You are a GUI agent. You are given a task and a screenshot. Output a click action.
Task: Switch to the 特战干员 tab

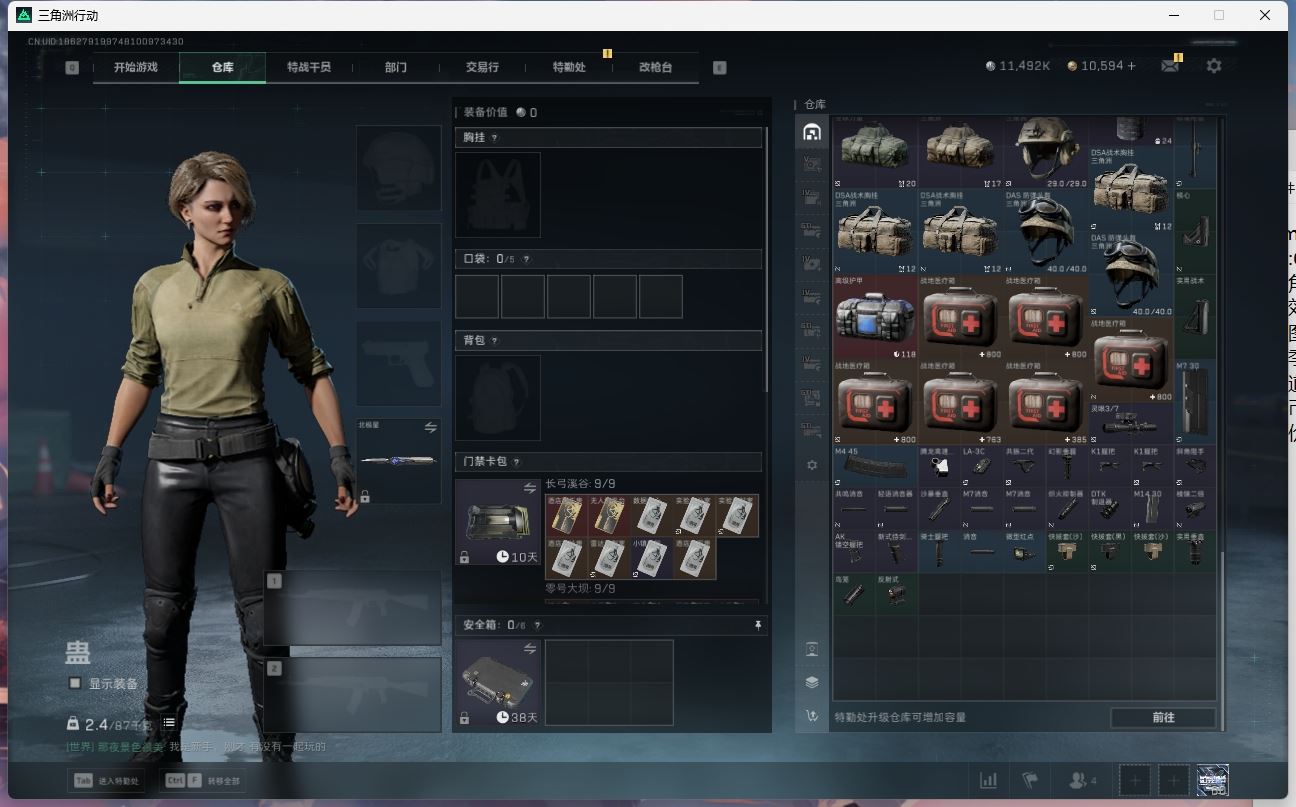click(x=308, y=67)
